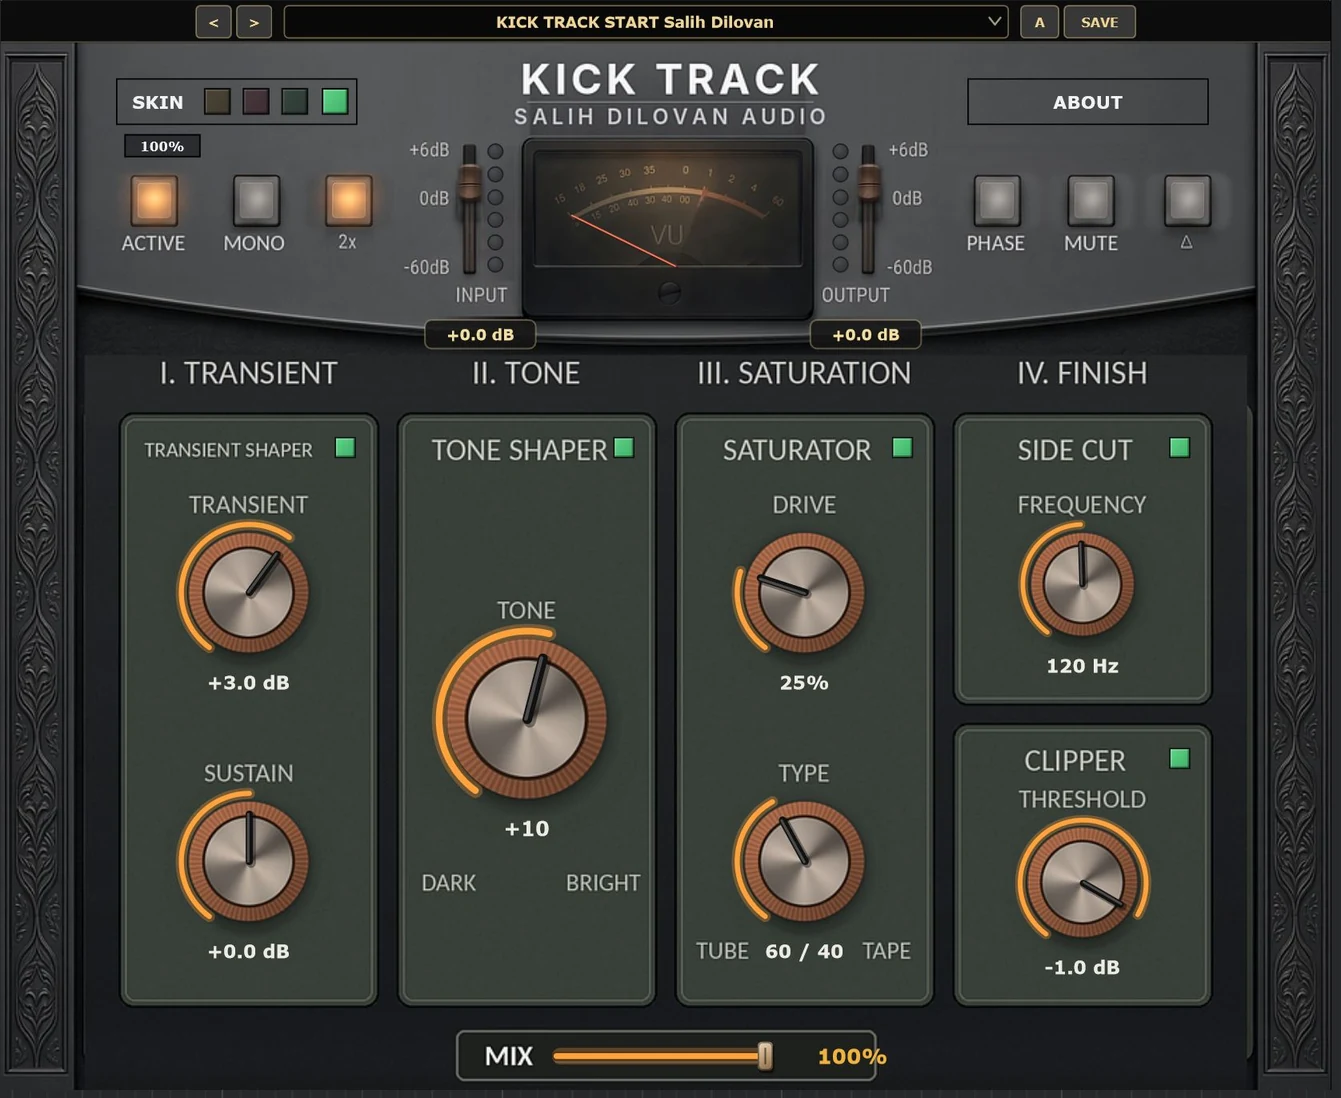Image resolution: width=1341 pixels, height=1098 pixels.
Task: Disable the Side Cut module LED
Action: (x=1180, y=448)
